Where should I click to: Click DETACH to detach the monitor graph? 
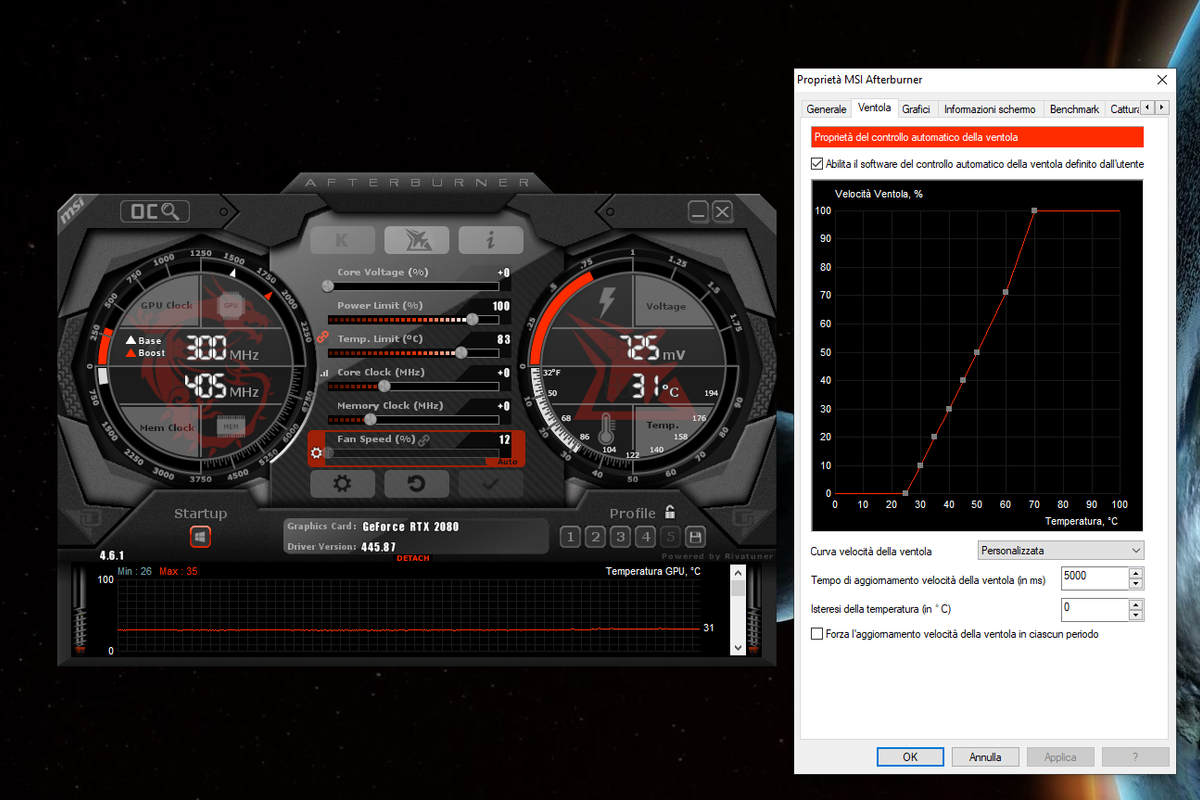click(x=413, y=558)
